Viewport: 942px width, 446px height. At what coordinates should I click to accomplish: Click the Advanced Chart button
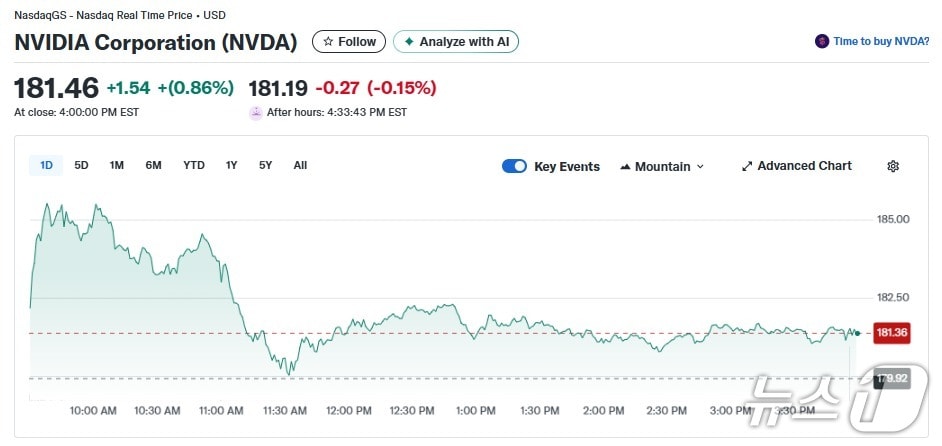tap(803, 166)
